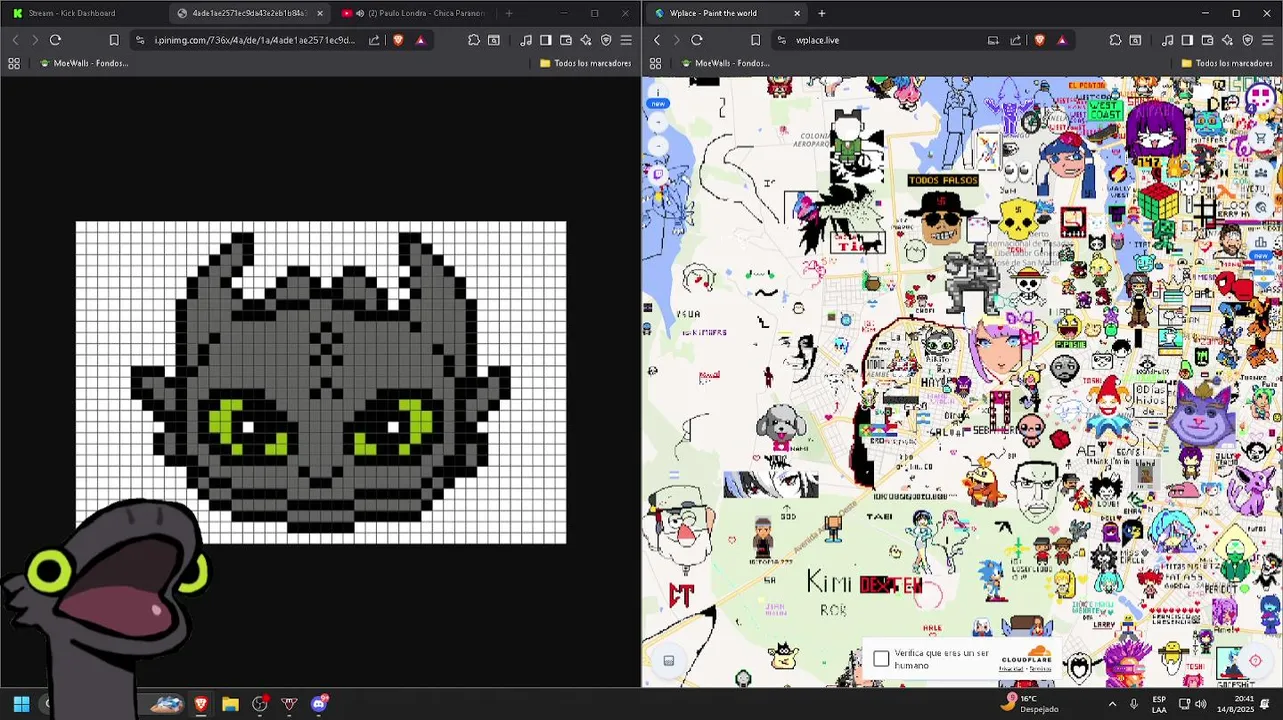
Task: Open Brave Wallet in the left window
Action: point(566,40)
